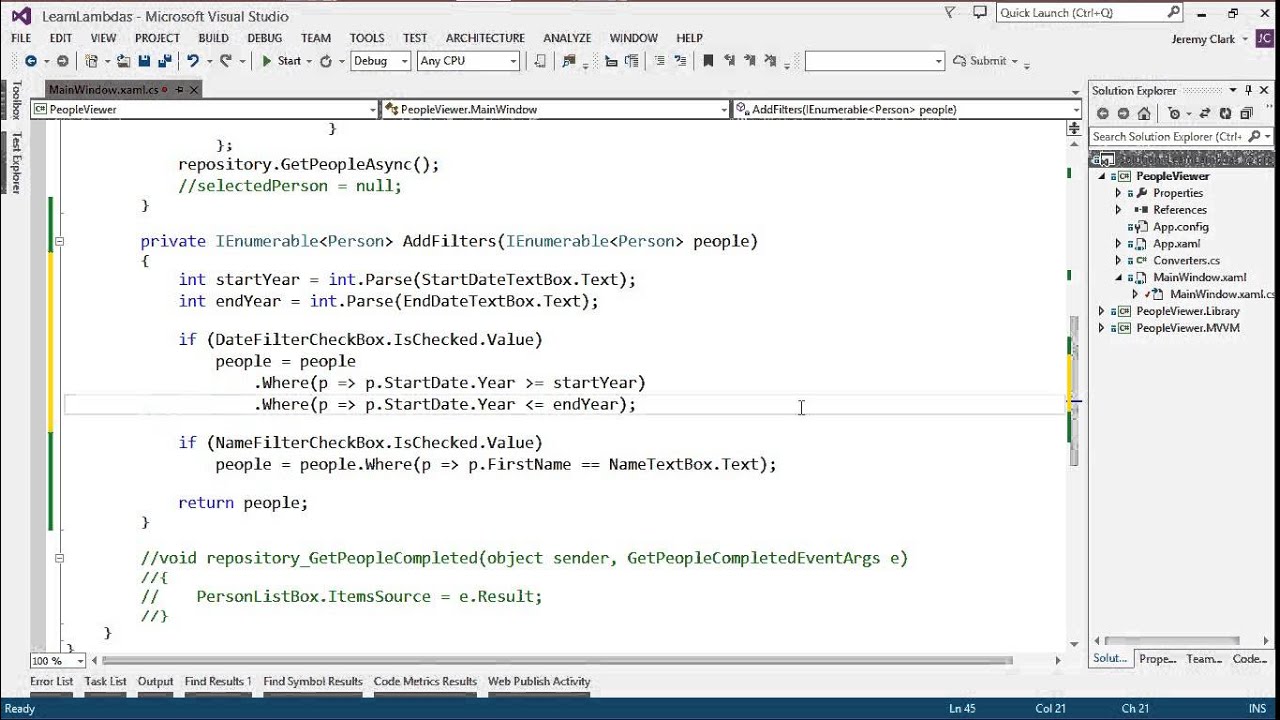Open the DEBUG menu
Viewport: 1280px width, 720px height.
point(265,38)
